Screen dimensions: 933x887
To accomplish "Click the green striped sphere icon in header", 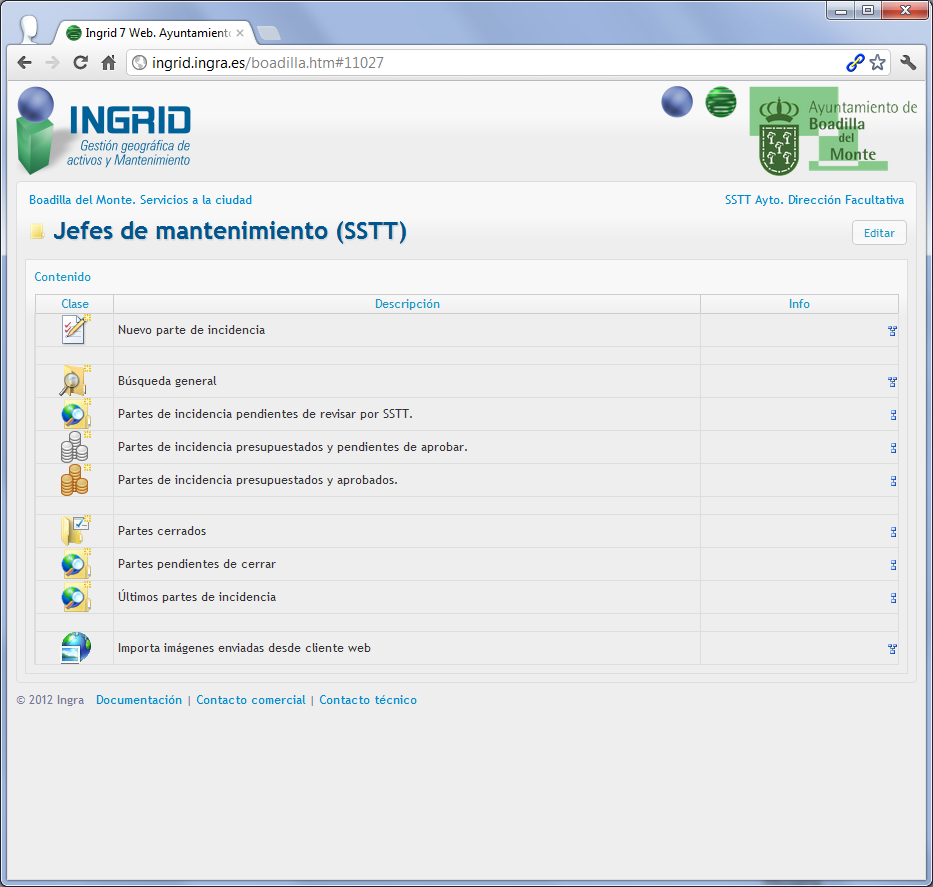I will (720, 102).
